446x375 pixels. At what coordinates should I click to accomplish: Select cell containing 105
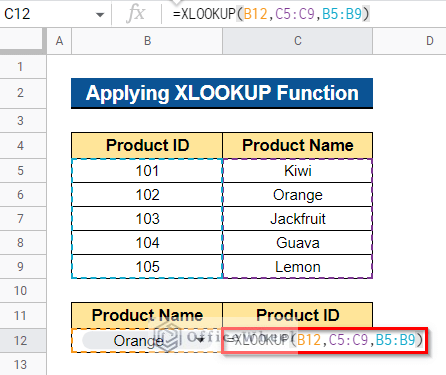[147, 267]
